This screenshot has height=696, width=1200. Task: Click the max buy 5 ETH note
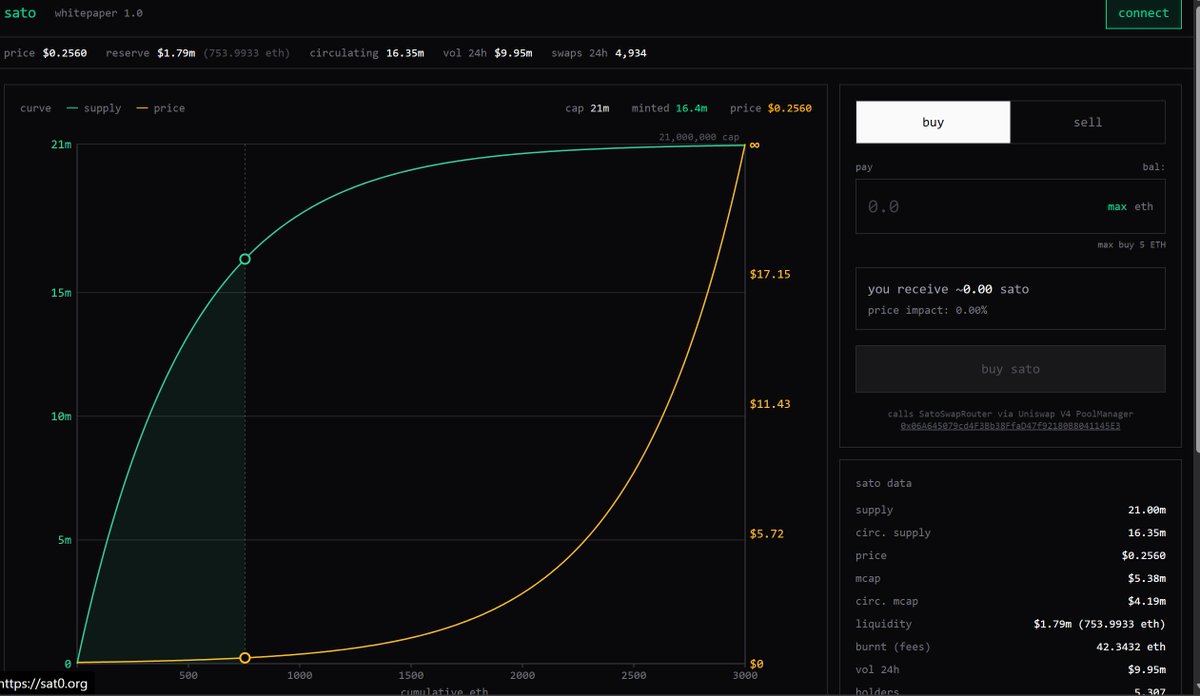coord(1131,245)
